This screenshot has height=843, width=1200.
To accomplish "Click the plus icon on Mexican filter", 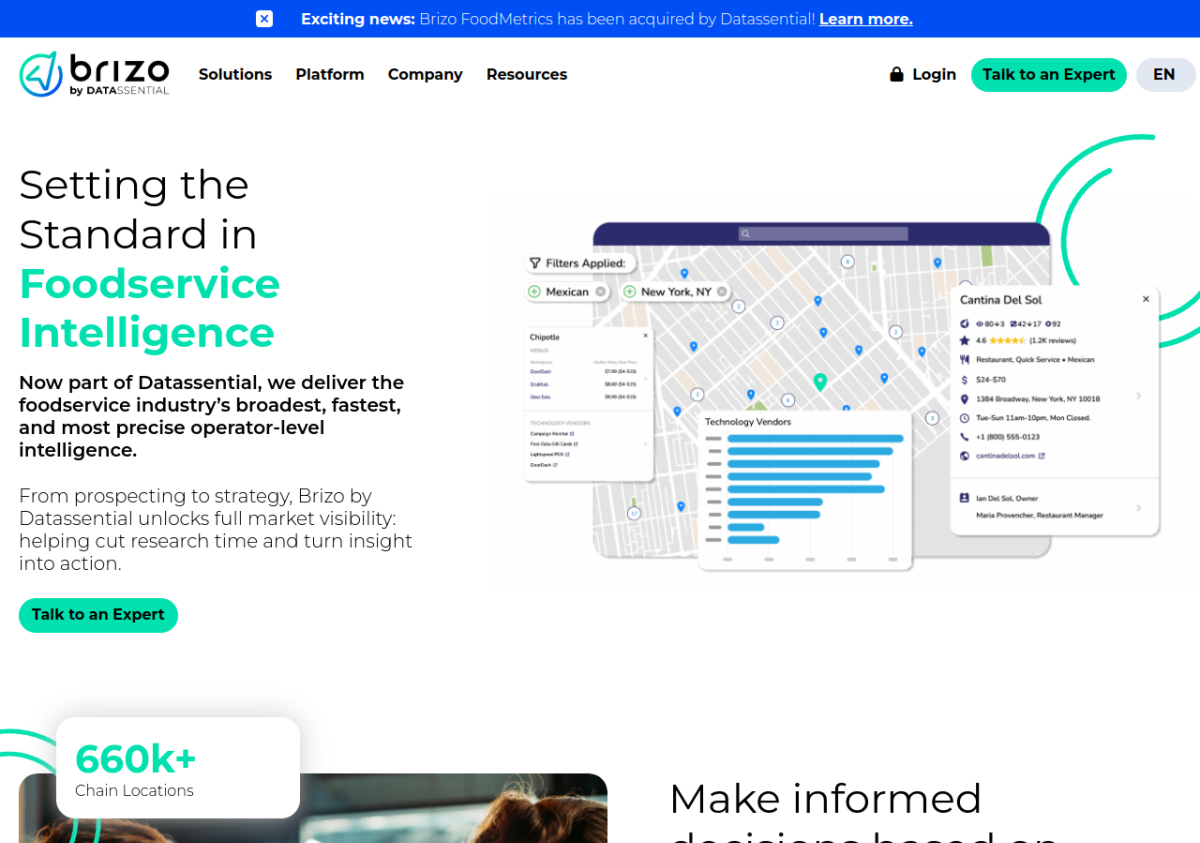I will 534,292.
